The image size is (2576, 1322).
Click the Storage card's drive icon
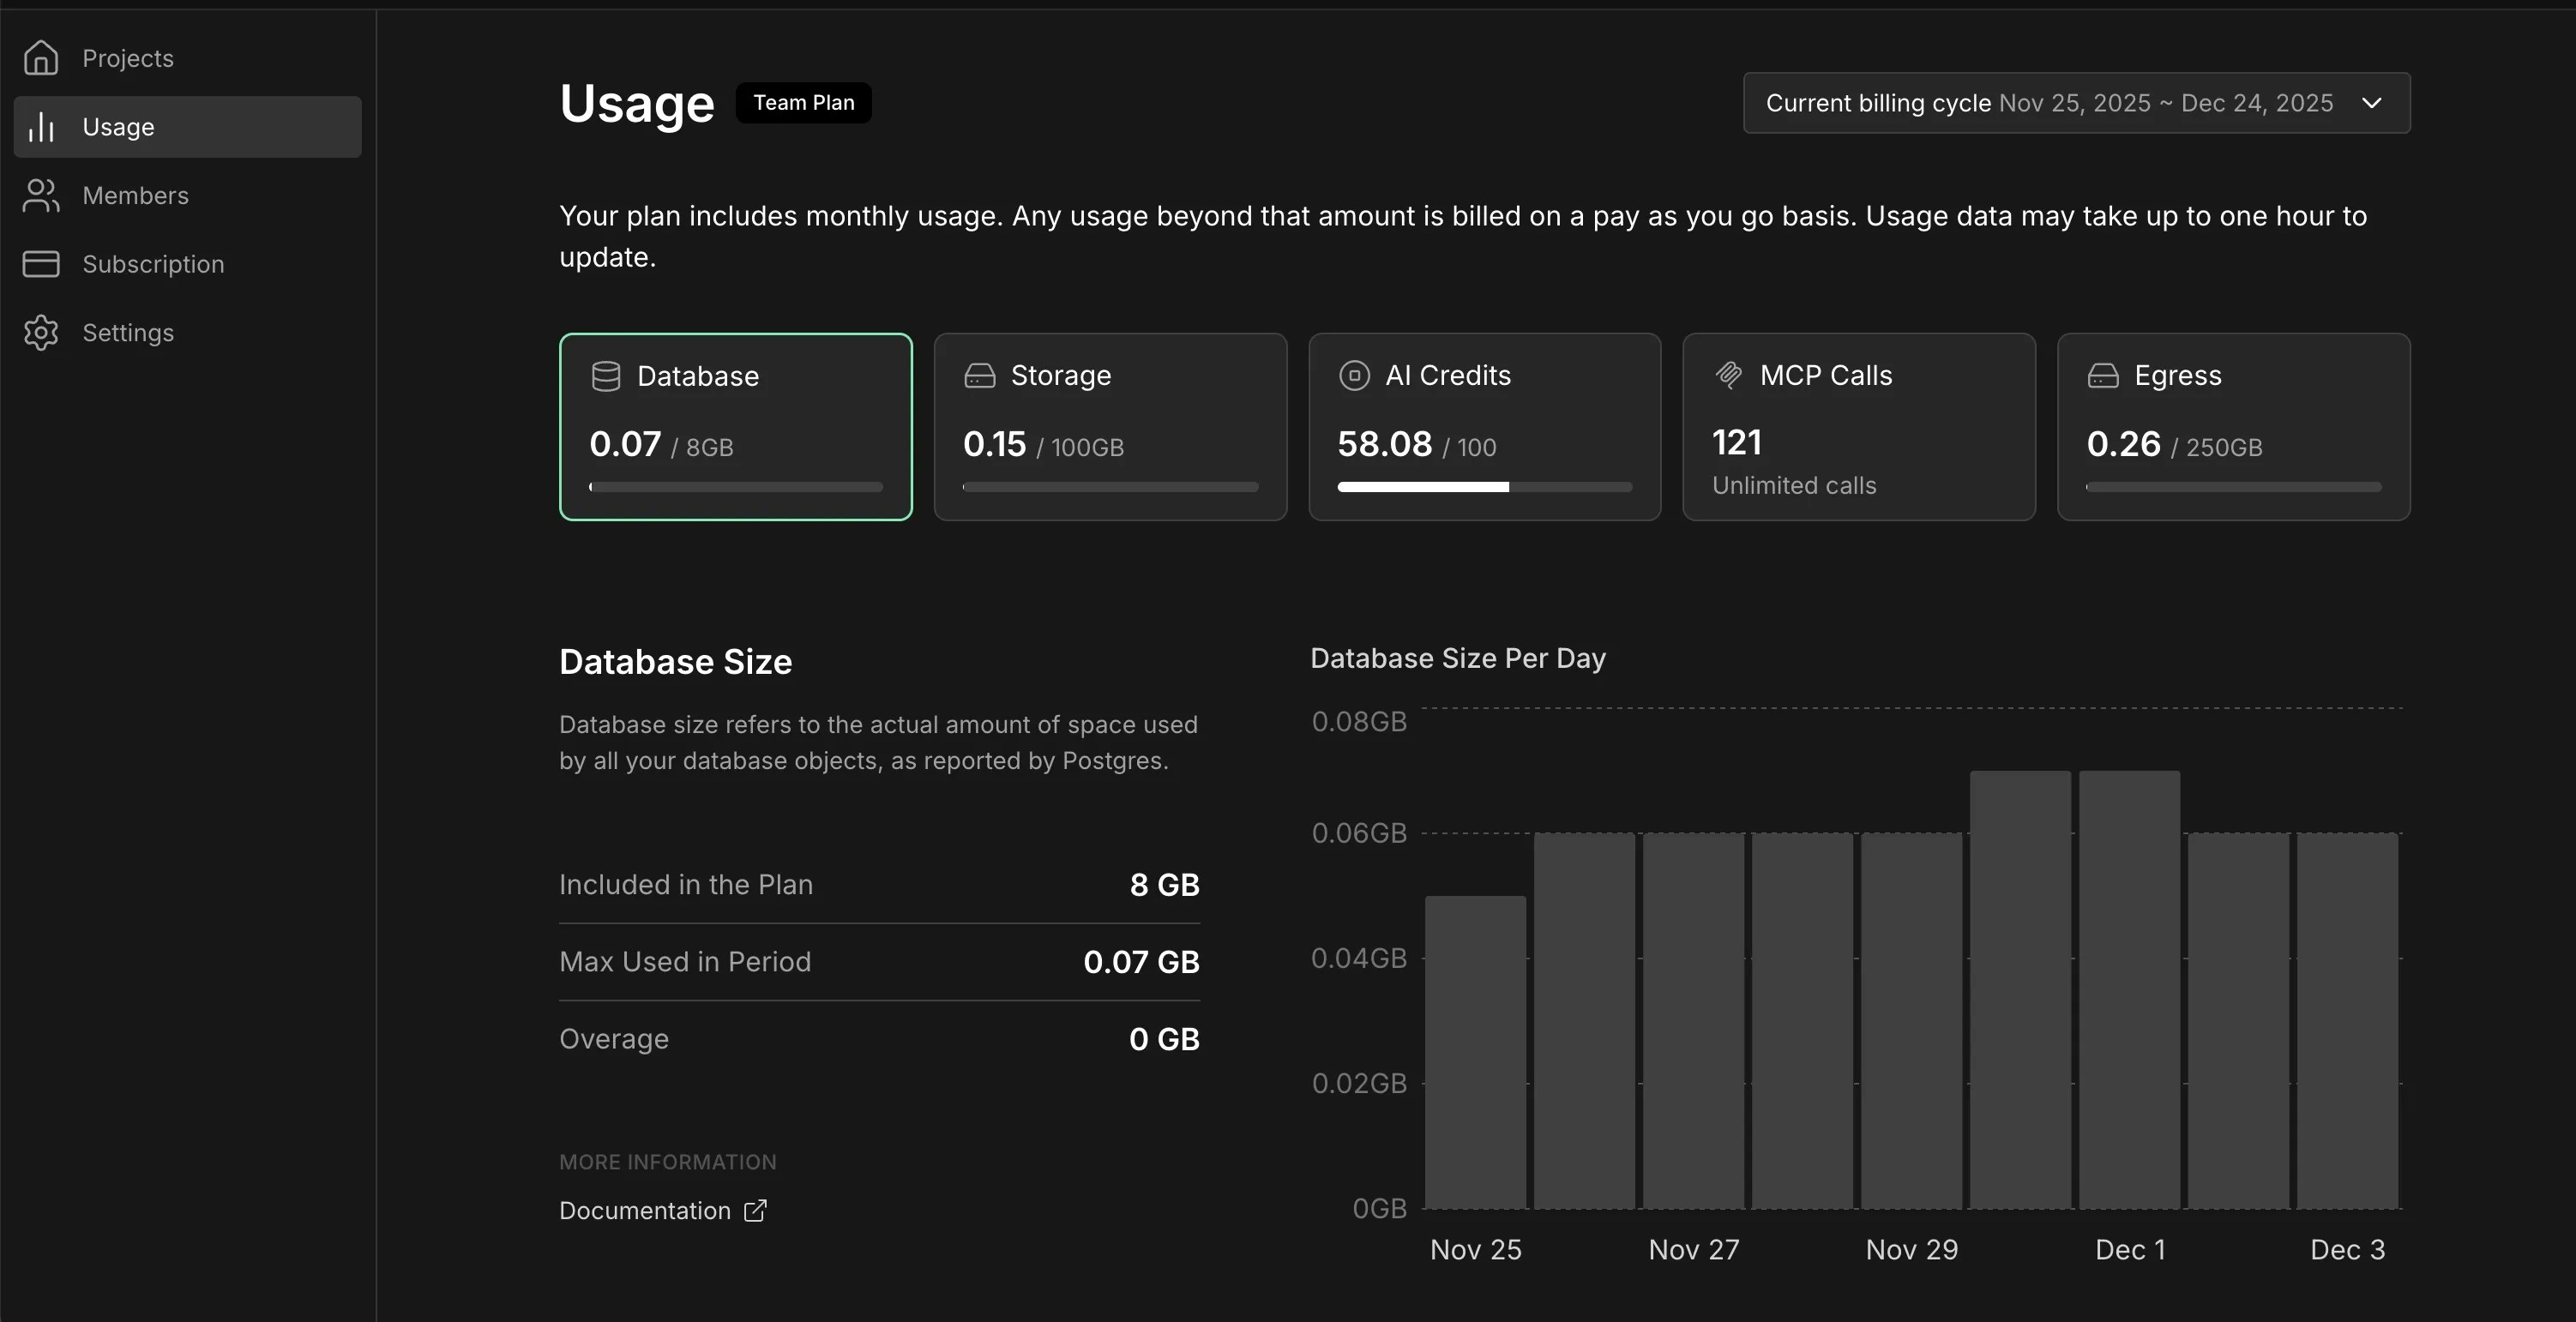979,376
